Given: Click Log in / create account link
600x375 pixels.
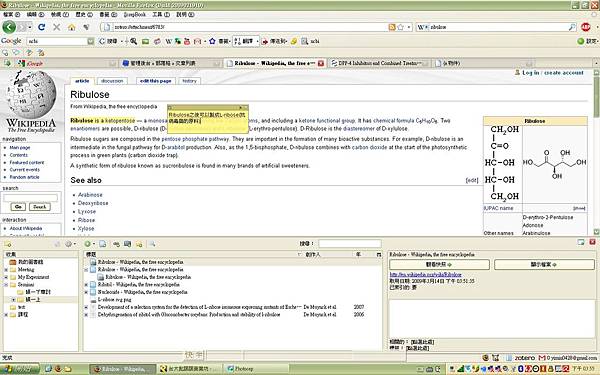Looking at the screenshot, I should coord(553,72).
